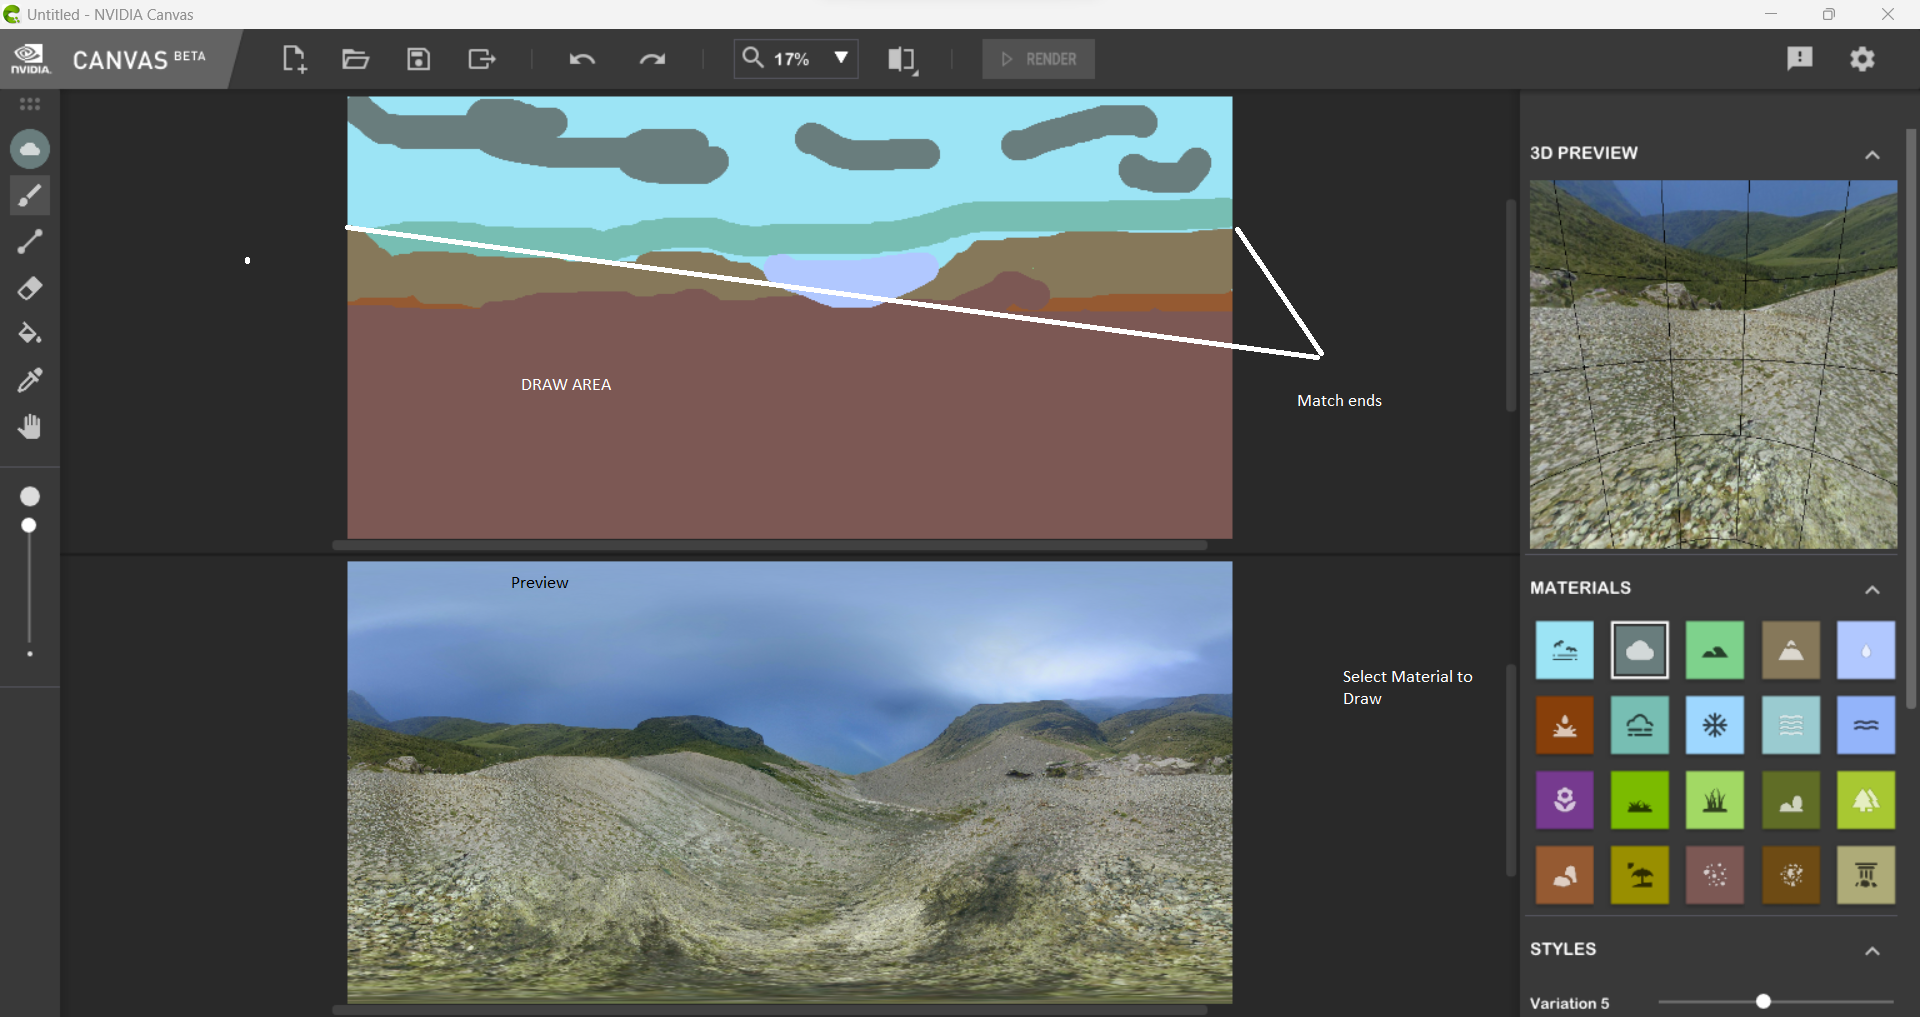
Task: Select the Flower material swatch
Action: [x=1563, y=800]
